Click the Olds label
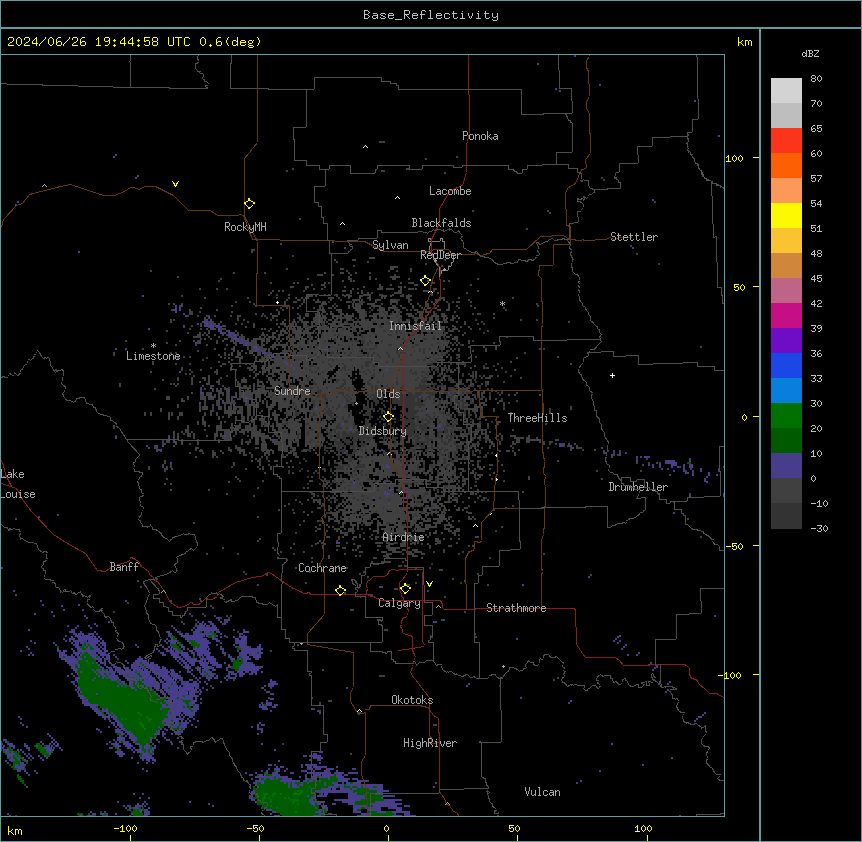Image resolution: width=862 pixels, height=842 pixels. pyautogui.click(x=388, y=394)
